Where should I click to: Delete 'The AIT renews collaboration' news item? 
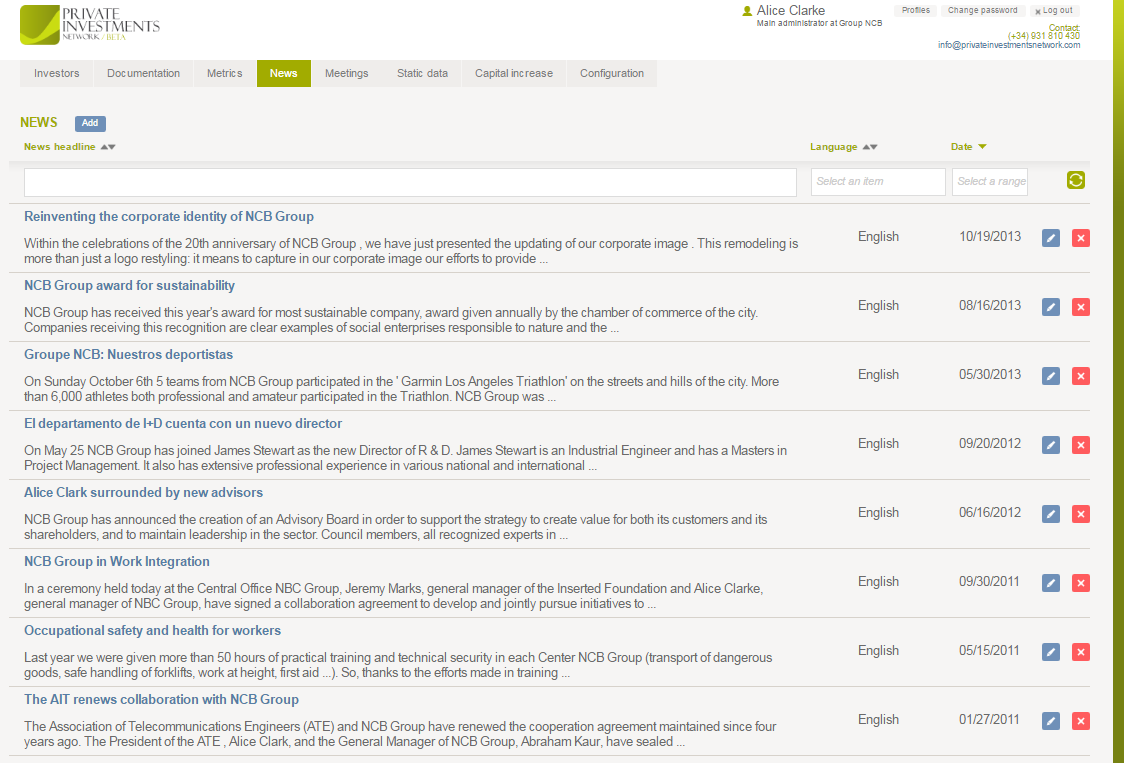point(1080,721)
